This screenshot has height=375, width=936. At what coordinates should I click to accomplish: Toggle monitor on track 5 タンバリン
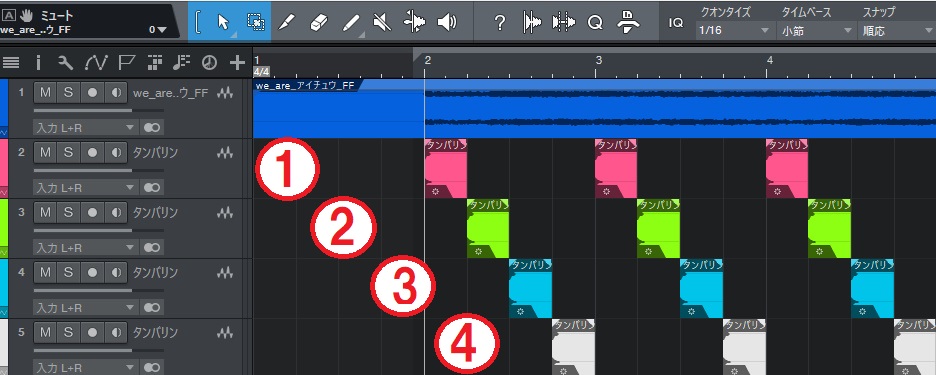click(x=115, y=332)
